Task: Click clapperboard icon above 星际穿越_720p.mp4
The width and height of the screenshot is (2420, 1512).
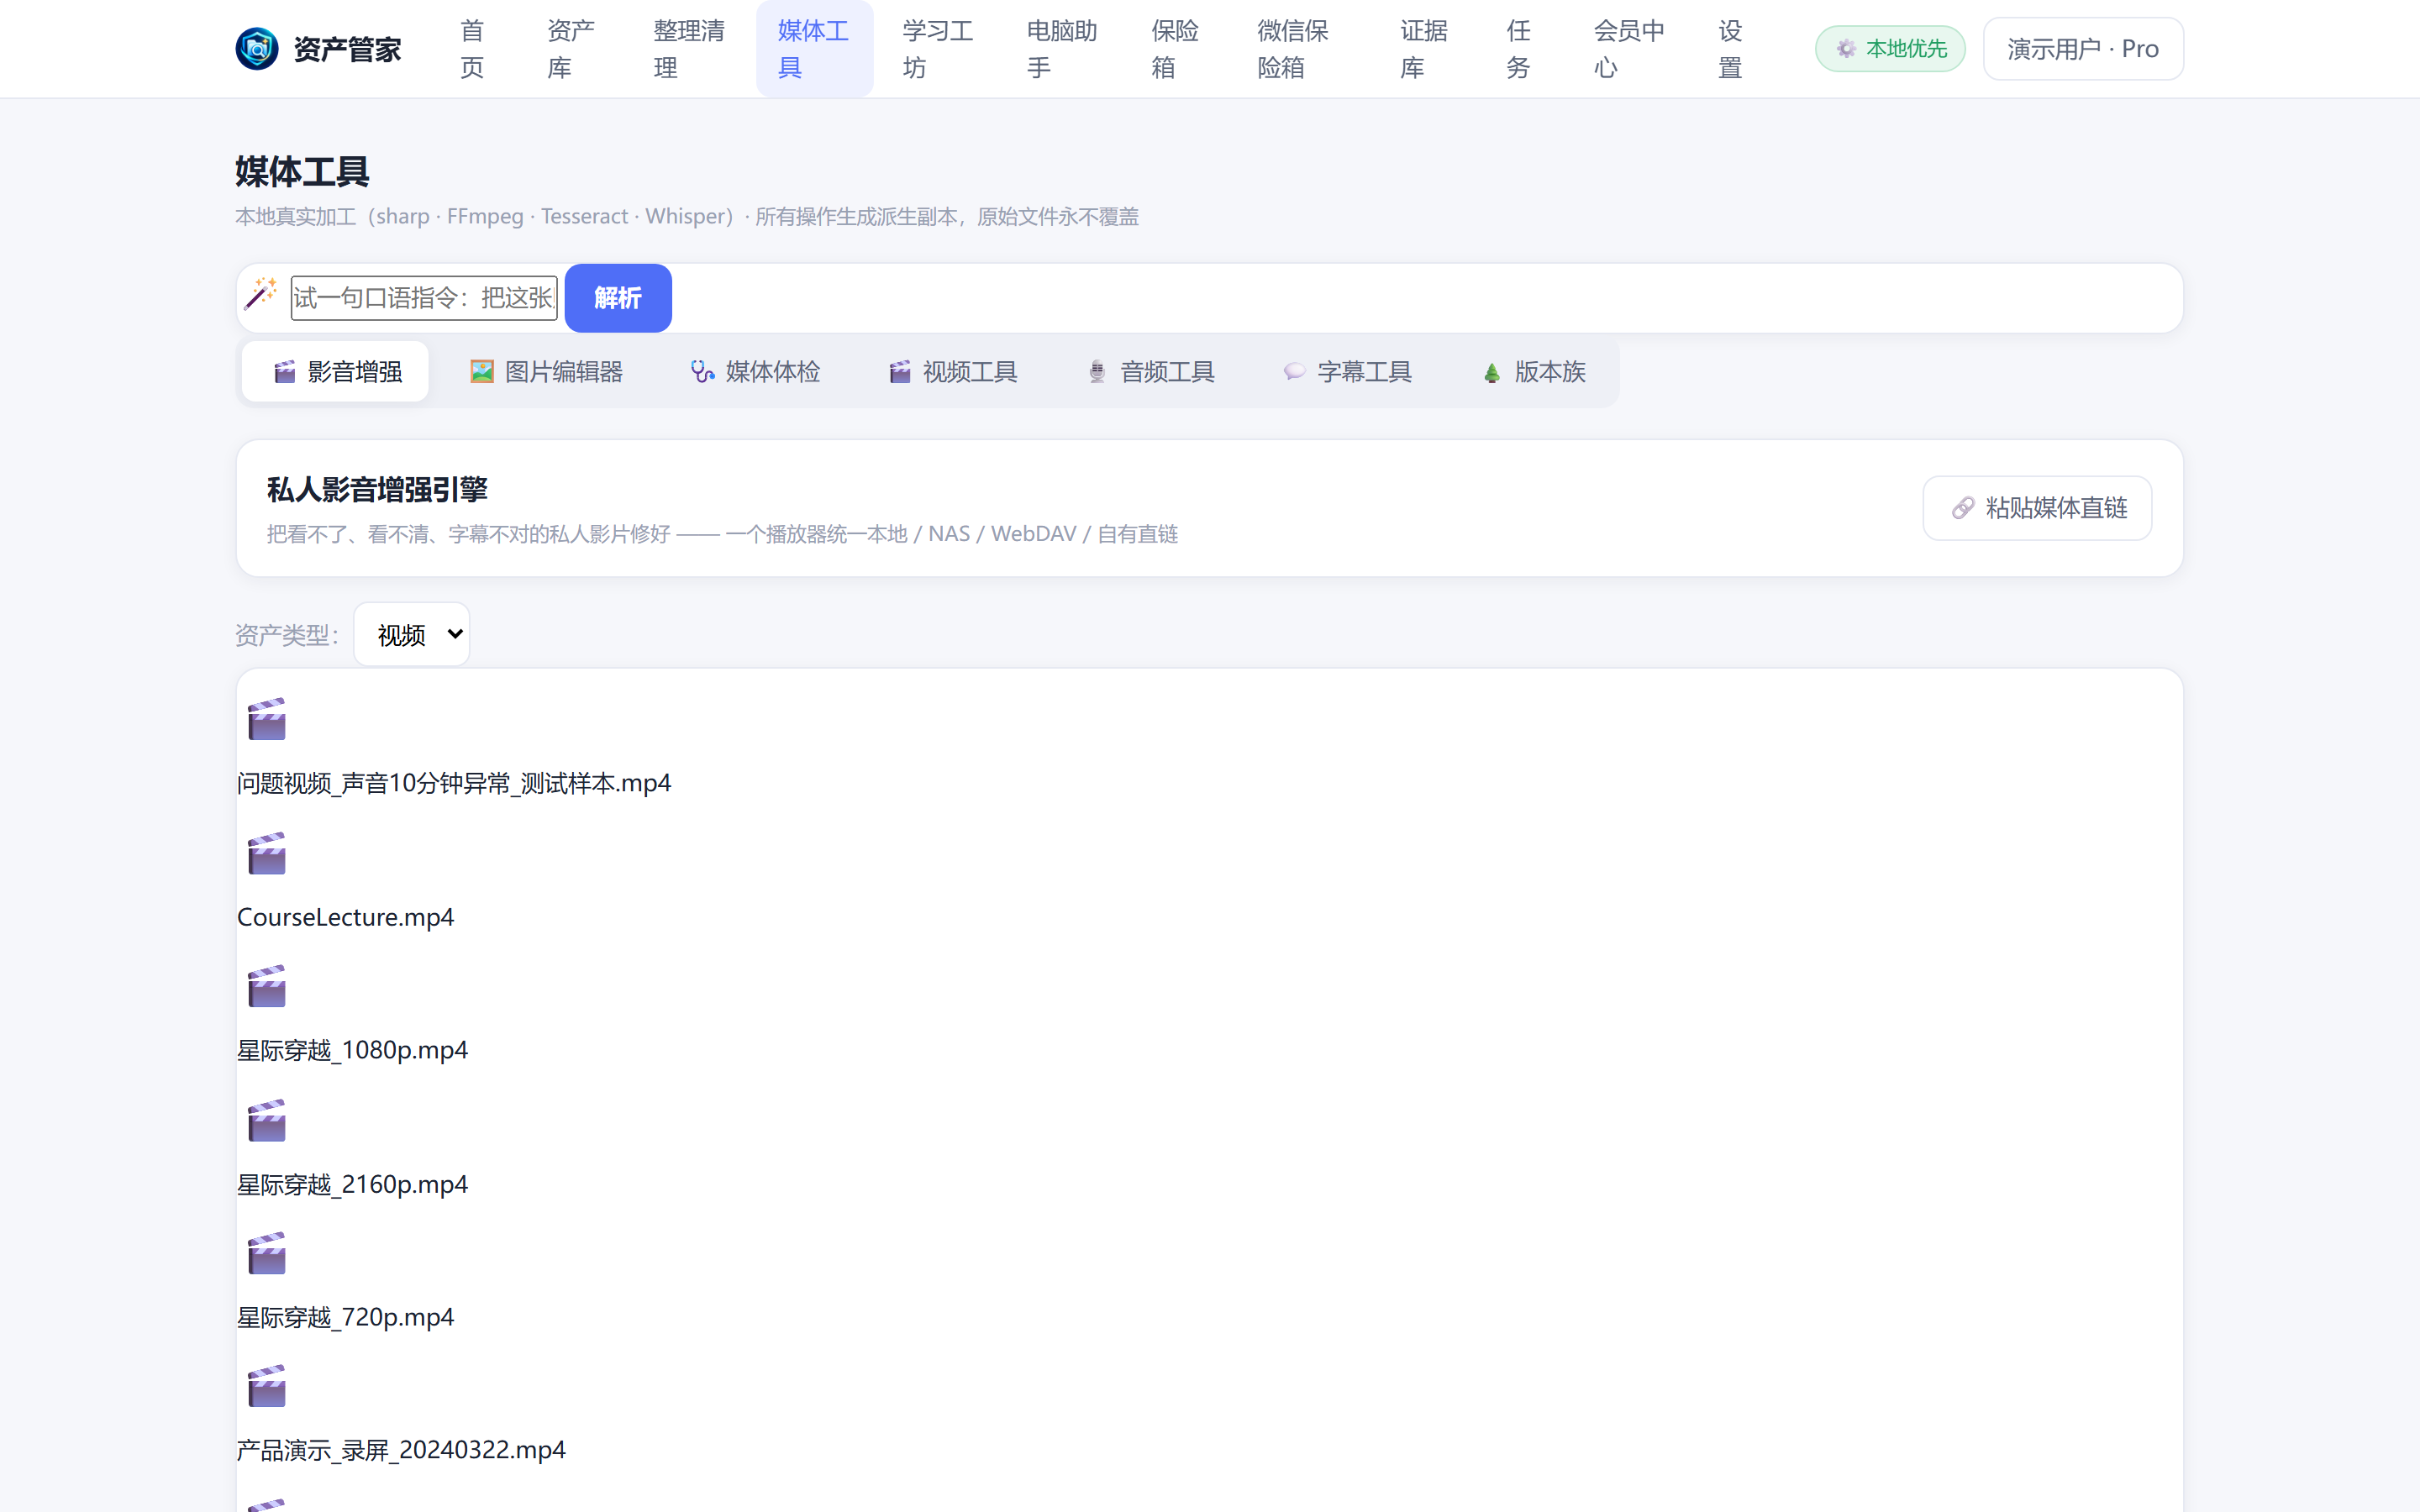Action: pos(267,1253)
